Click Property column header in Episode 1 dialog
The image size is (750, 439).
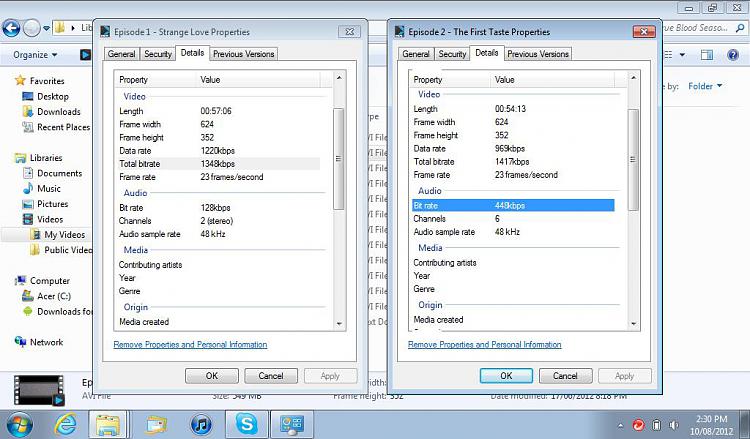click(x=156, y=80)
